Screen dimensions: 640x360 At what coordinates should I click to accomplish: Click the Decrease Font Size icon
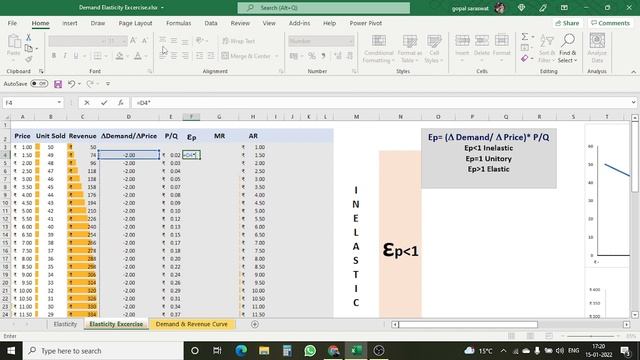click(144, 41)
